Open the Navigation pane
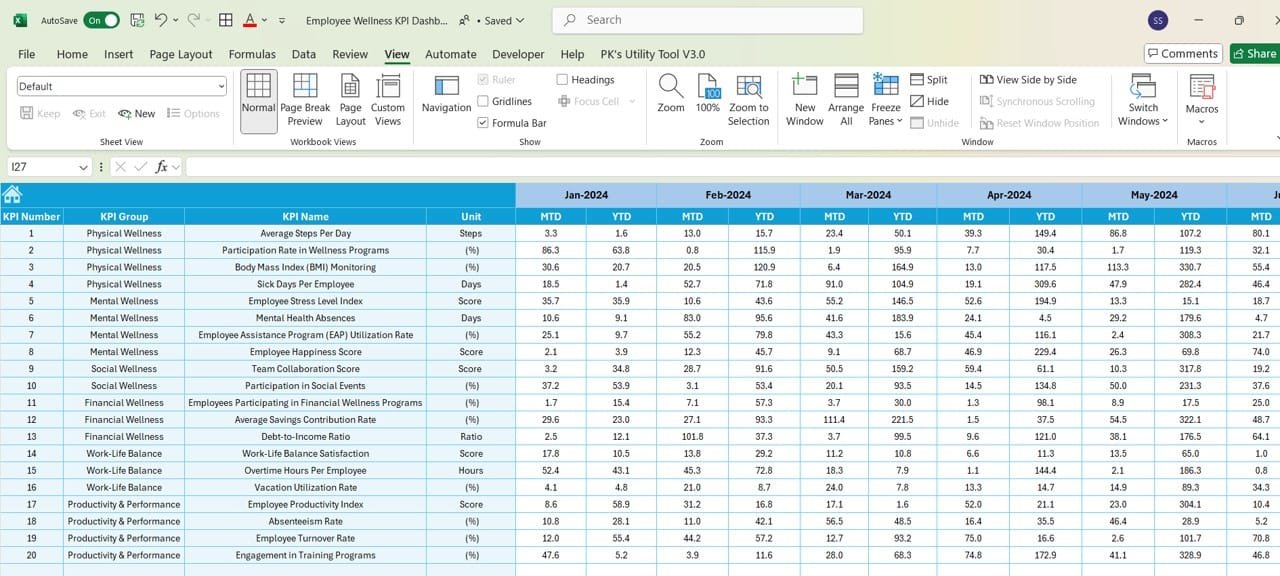Image resolution: width=1280 pixels, height=576 pixels. pos(446,96)
